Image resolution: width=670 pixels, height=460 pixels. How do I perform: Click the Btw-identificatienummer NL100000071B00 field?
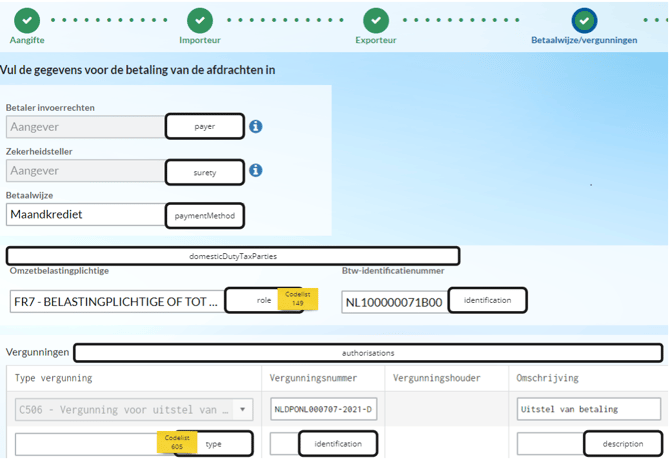click(x=395, y=302)
